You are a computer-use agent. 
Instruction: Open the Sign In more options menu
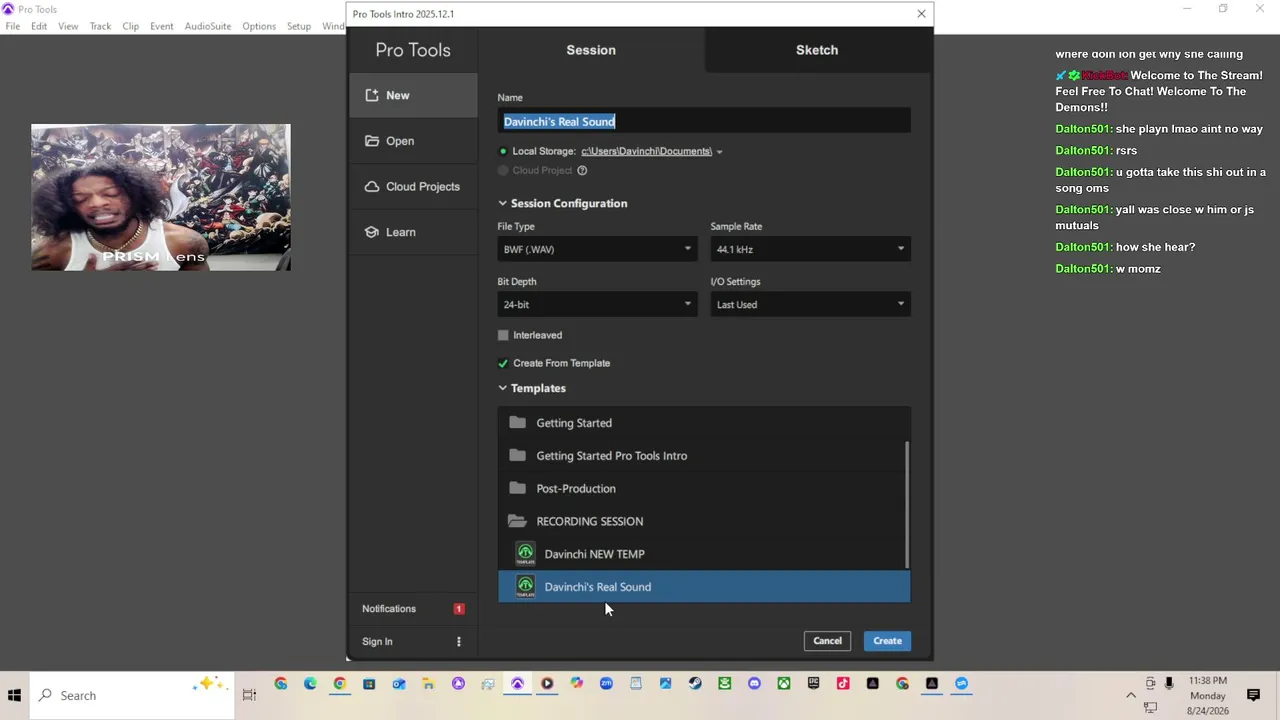(459, 642)
